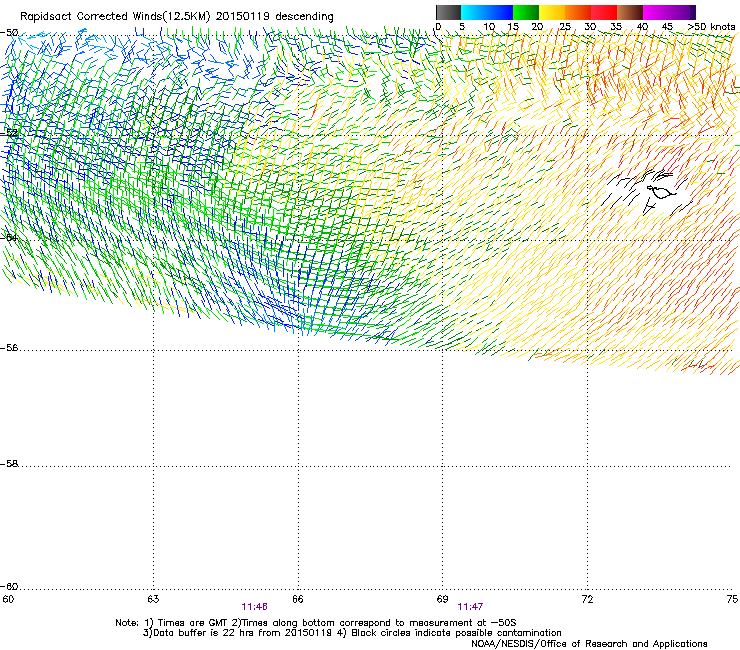Click the '63' longitude axis label

click(153, 599)
